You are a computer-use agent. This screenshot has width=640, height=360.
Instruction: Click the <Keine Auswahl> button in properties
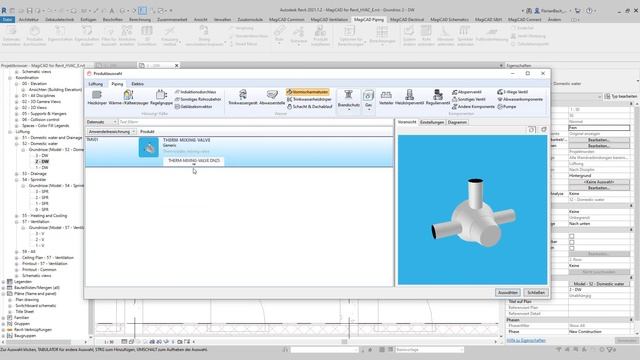point(599,182)
